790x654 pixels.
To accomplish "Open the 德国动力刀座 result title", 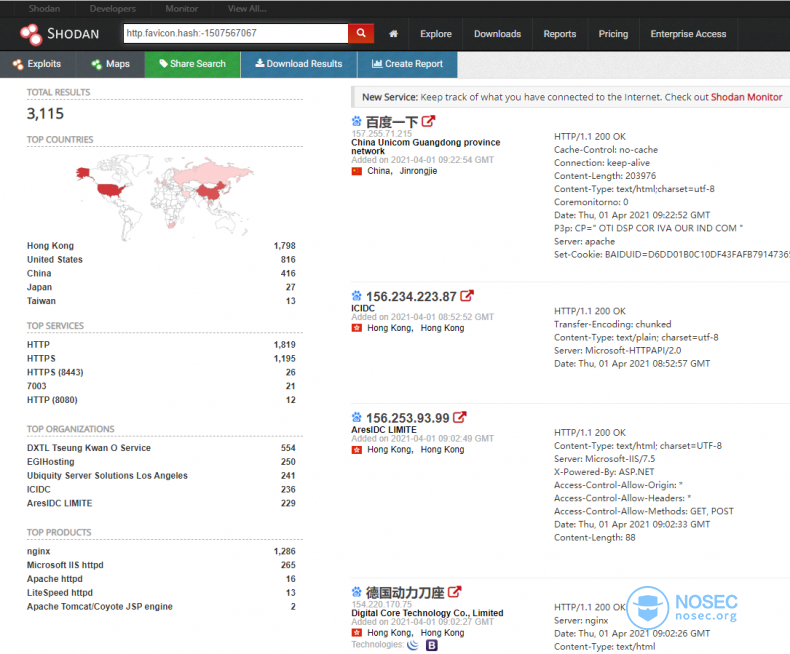I will coord(405,593).
